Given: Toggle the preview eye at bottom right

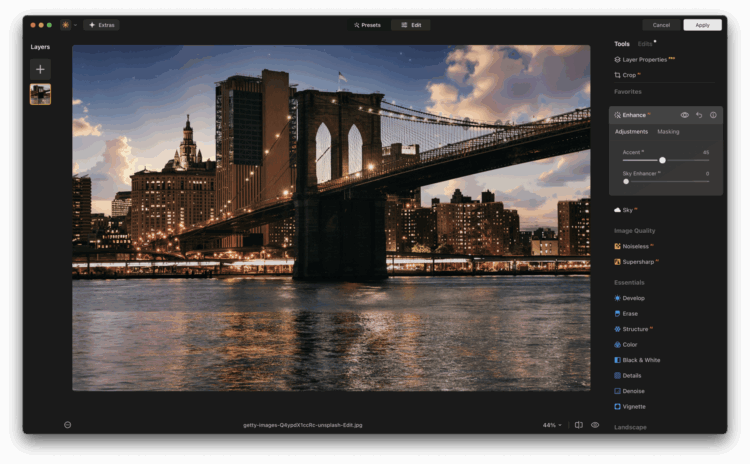Looking at the screenshot, I should (x=595, y=425).
